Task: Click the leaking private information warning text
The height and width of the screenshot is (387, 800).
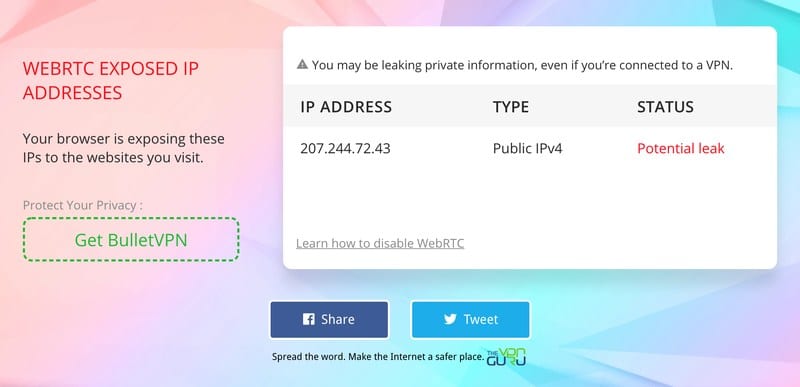Action: (522, 65)
